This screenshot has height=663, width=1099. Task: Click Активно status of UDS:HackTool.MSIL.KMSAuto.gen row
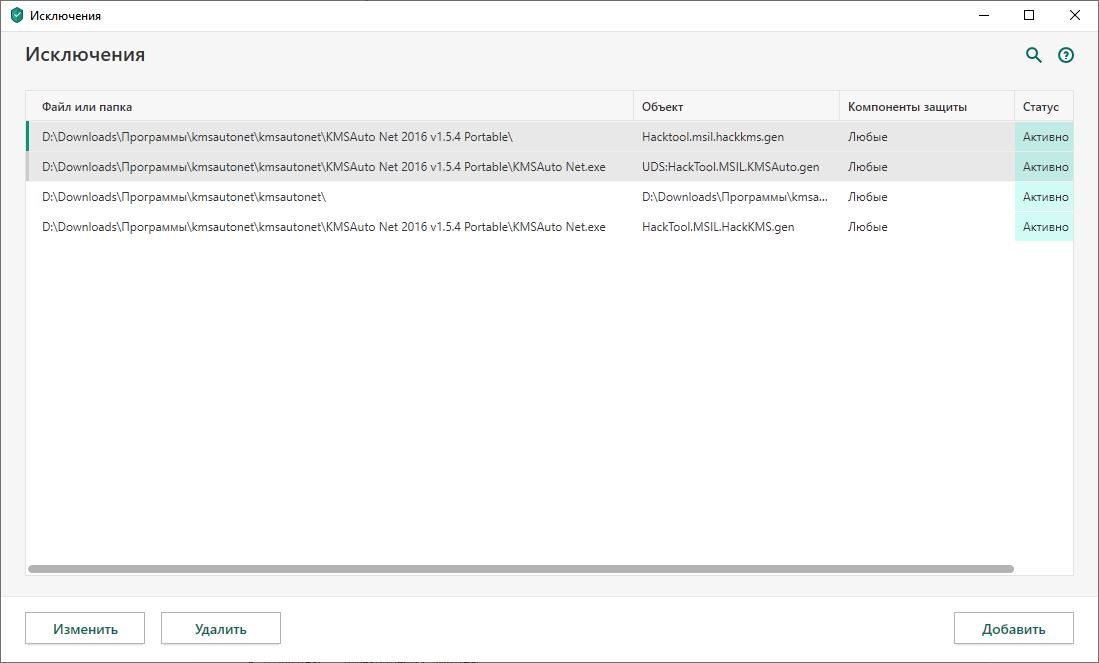pyautogui.click(x=1045, y=167)
